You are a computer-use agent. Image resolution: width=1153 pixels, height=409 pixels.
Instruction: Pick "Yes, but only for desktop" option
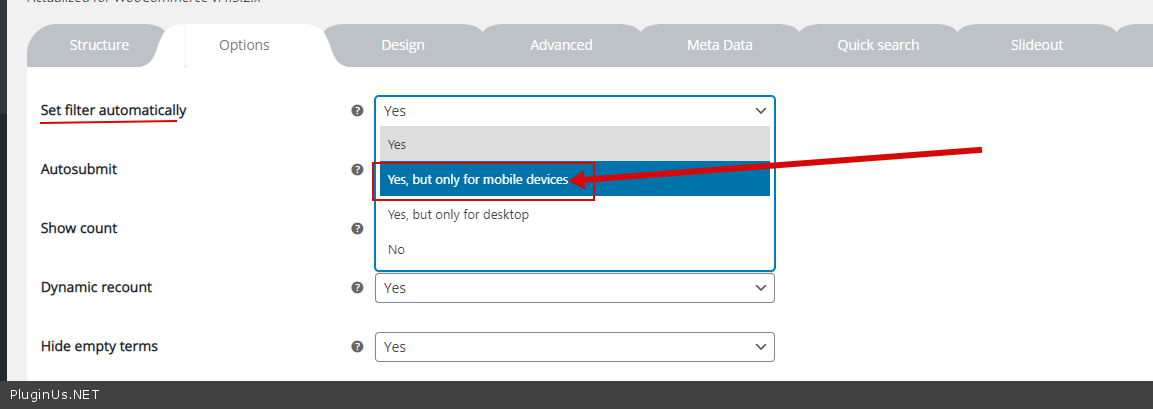574,214
